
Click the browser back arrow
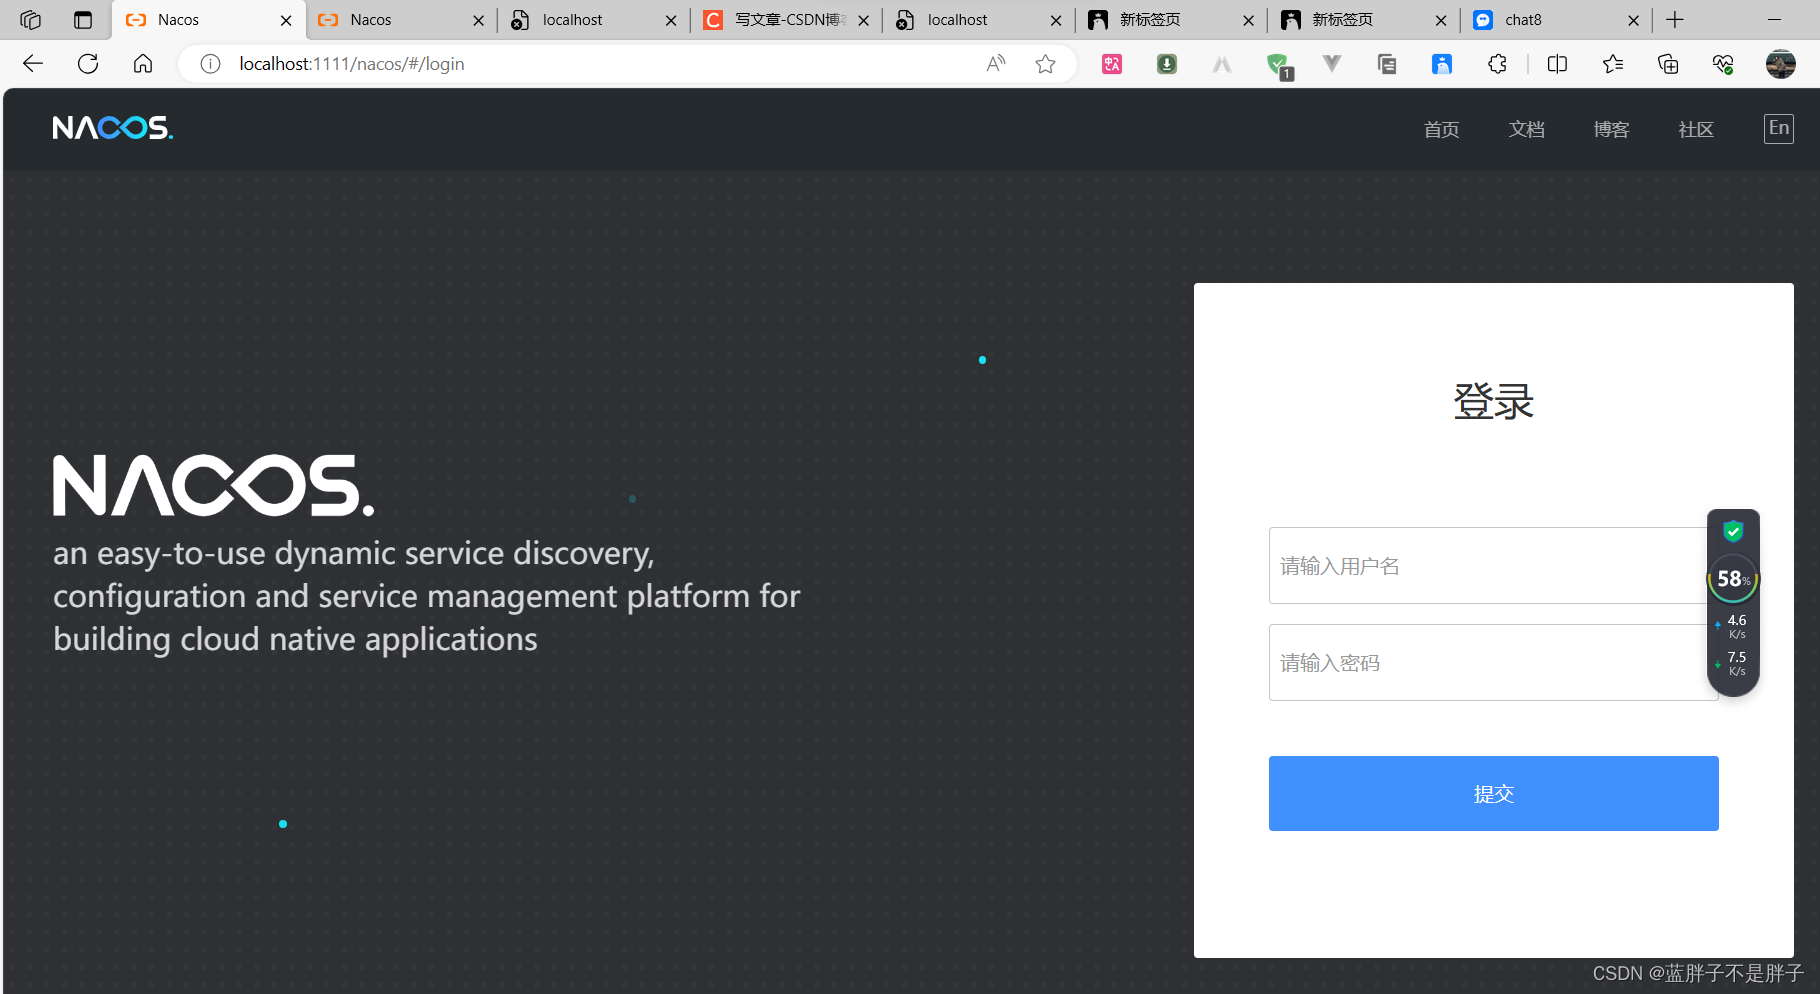pos(33,64)
